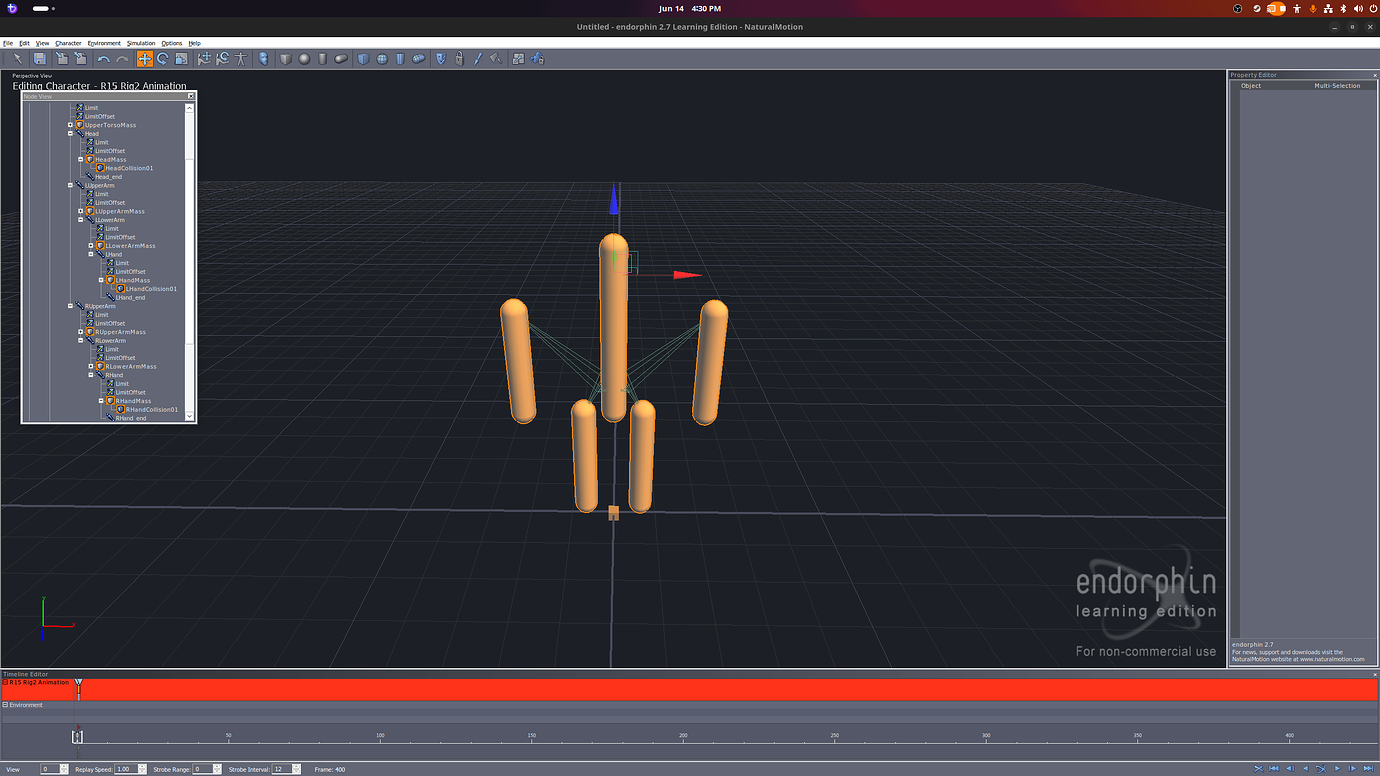
Task: Select the Move tool in toolbar
Action: [144, 59]
